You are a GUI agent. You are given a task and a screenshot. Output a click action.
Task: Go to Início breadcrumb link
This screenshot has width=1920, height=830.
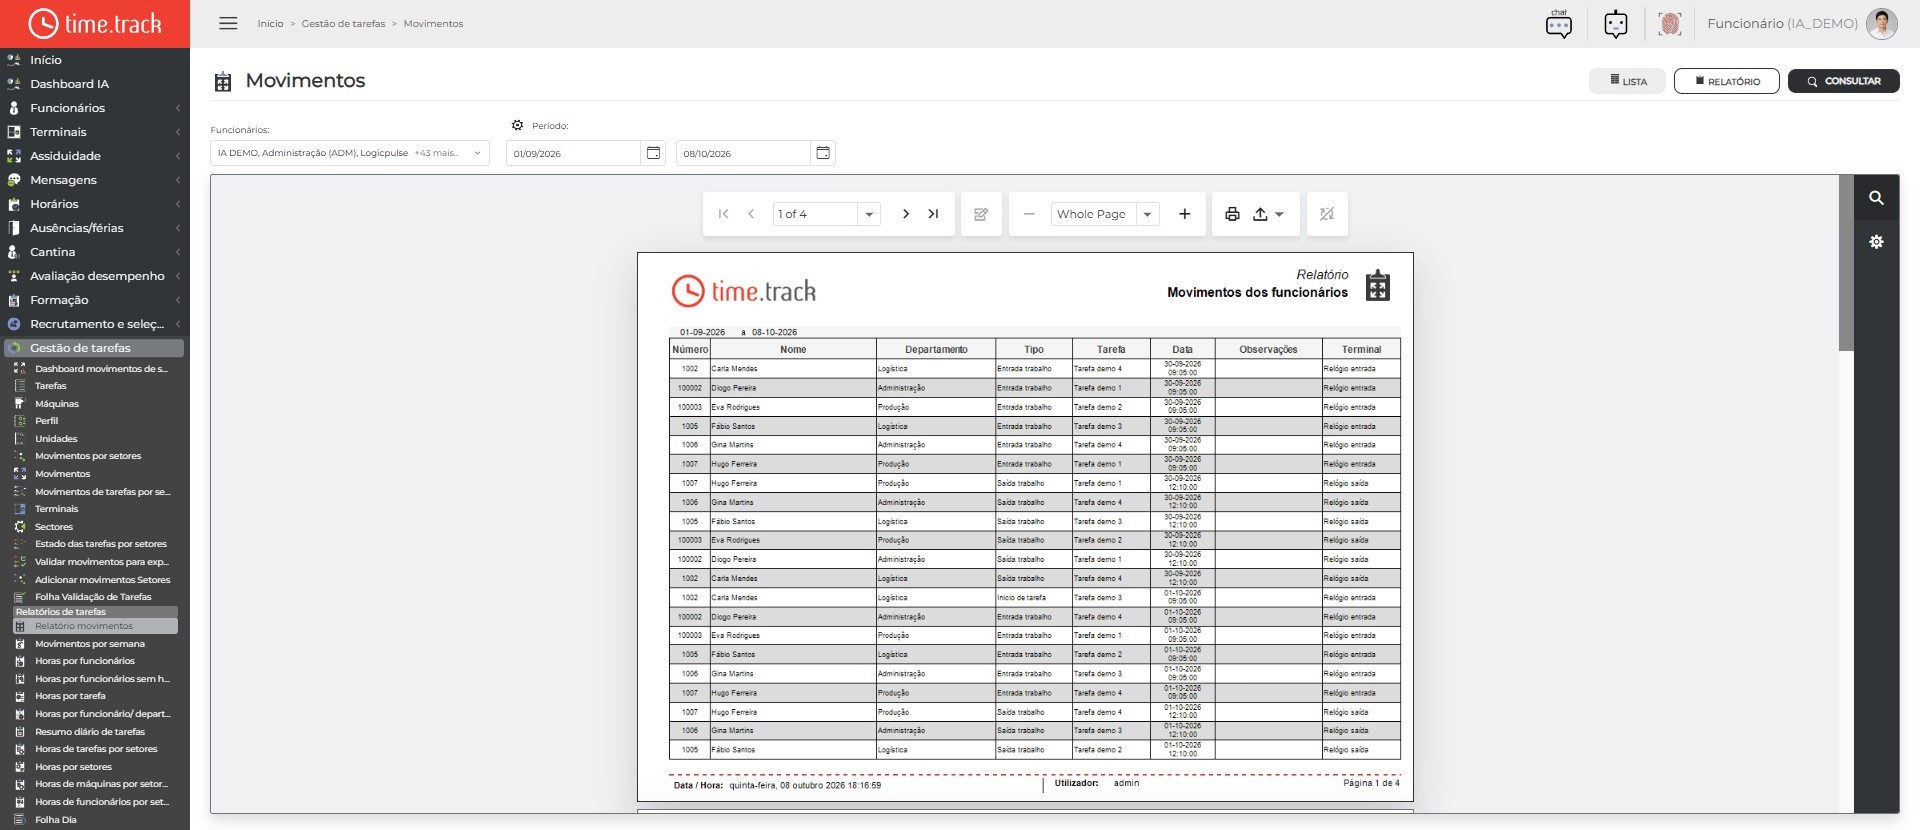(270, 24)
